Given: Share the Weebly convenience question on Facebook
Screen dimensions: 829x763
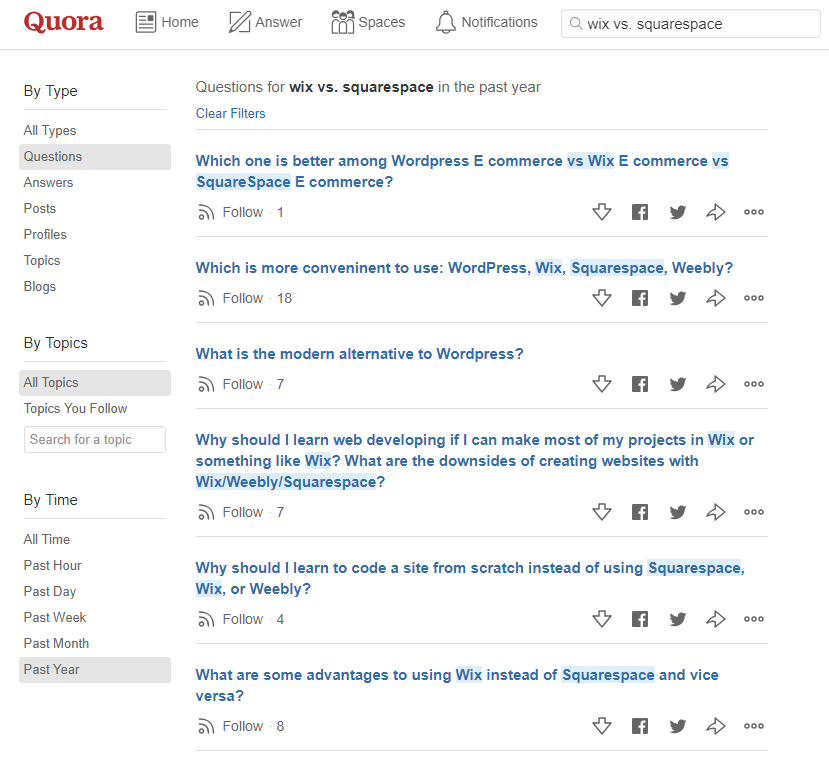Looking at the screenshot, I should tap(640, 298).
